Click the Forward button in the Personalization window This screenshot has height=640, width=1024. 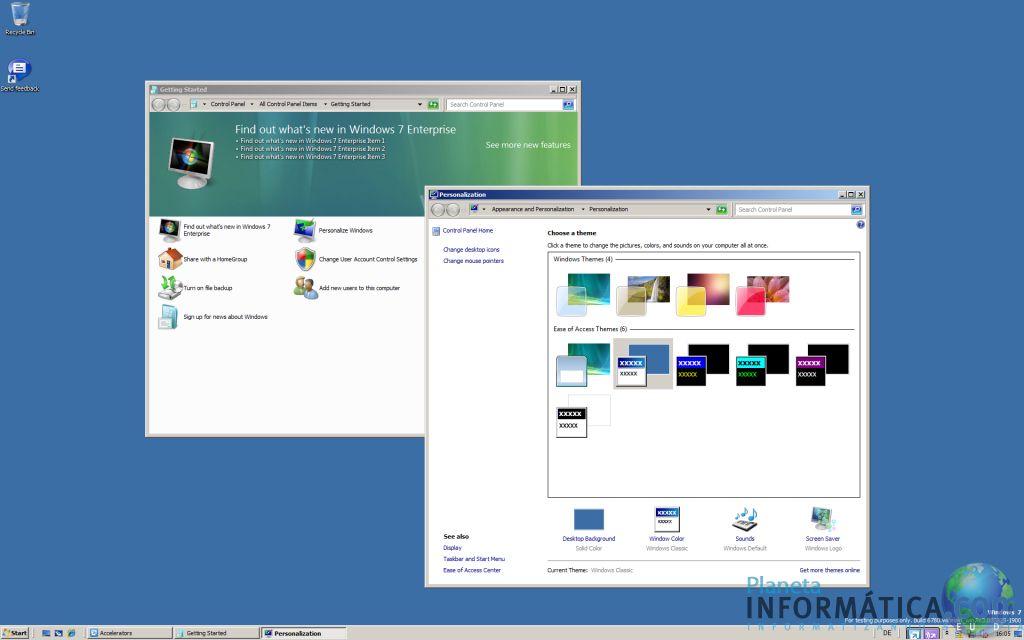pos(453,210)
